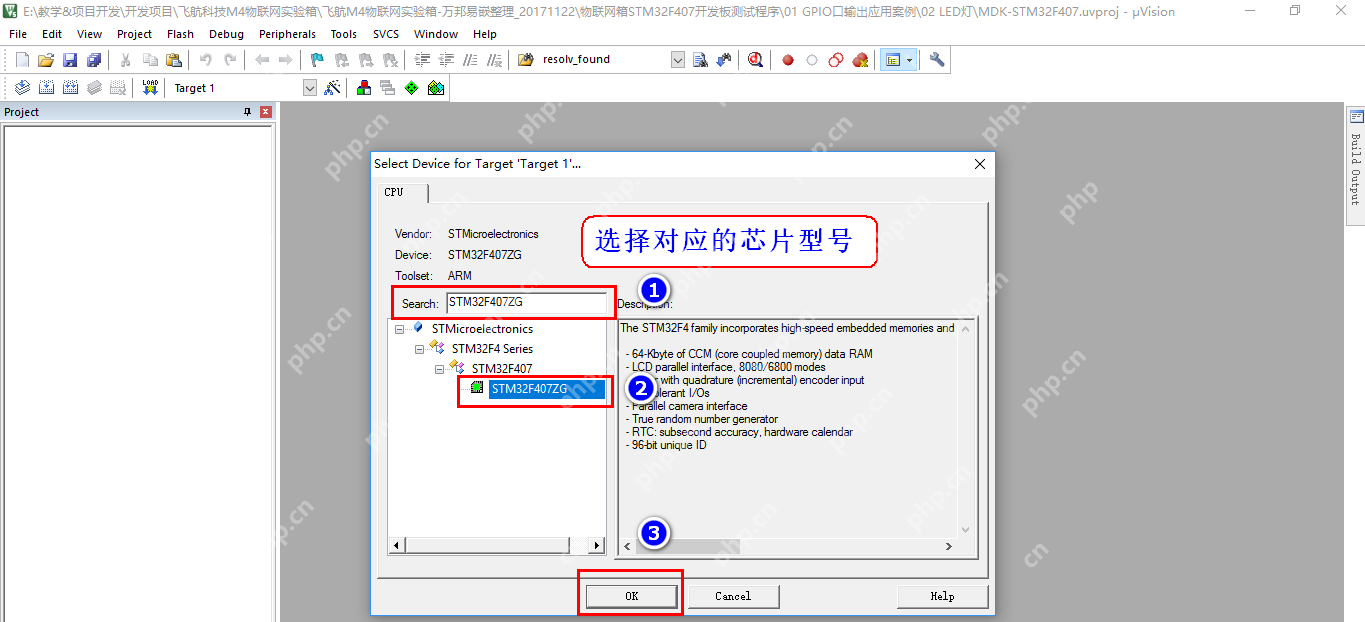The width and height of the screenshot is (1365, 622).
Task: Open Configuration wrench icon
Action: click(937, 60)
